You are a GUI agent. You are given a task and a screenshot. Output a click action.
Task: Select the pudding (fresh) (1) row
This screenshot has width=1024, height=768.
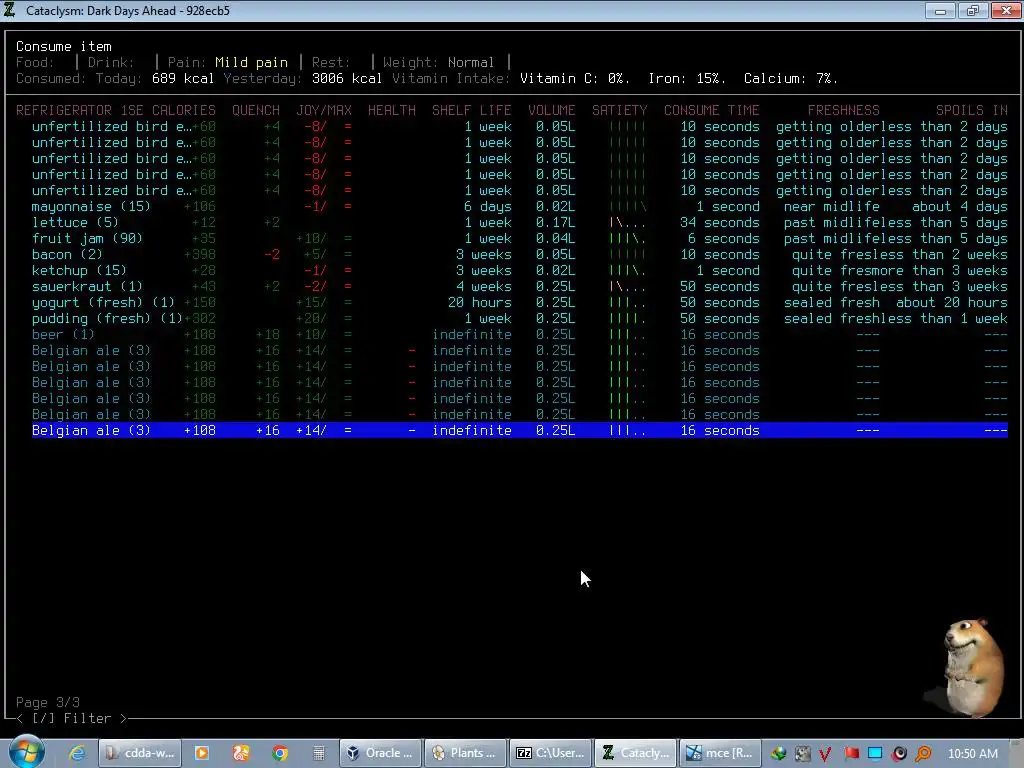click(x=519, y=319)
